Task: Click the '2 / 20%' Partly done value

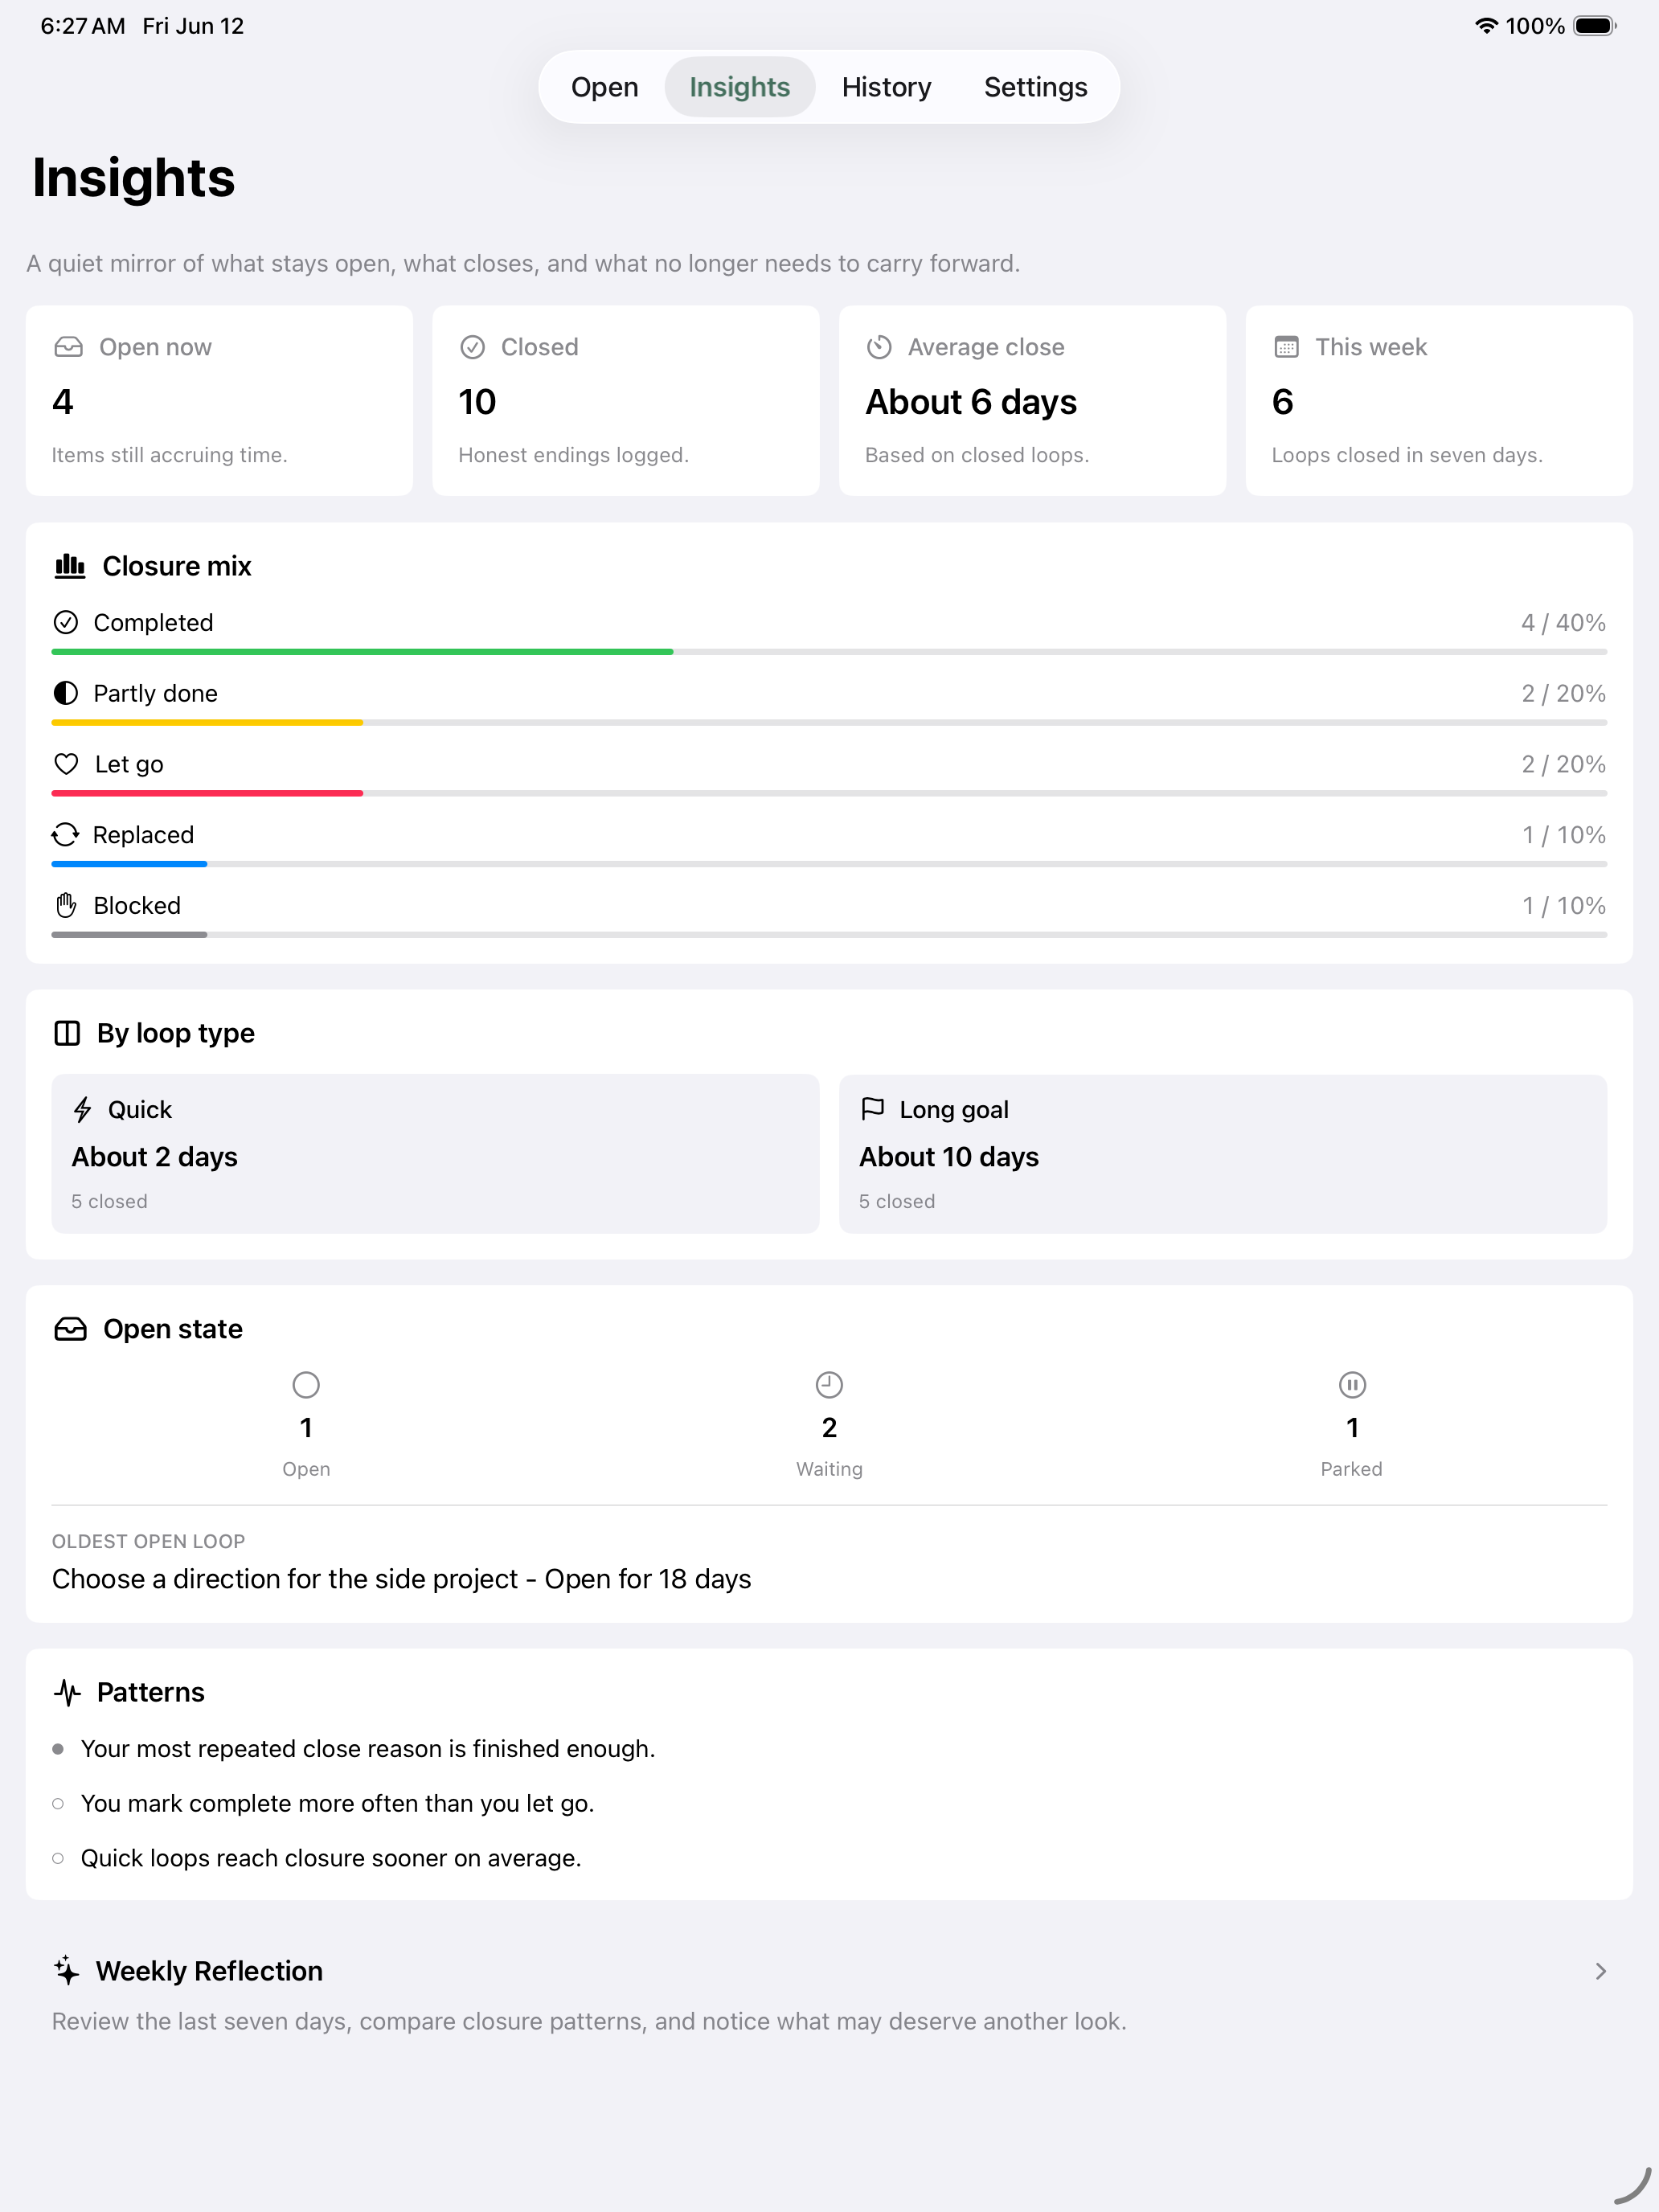Action: tap(1563, 693)
